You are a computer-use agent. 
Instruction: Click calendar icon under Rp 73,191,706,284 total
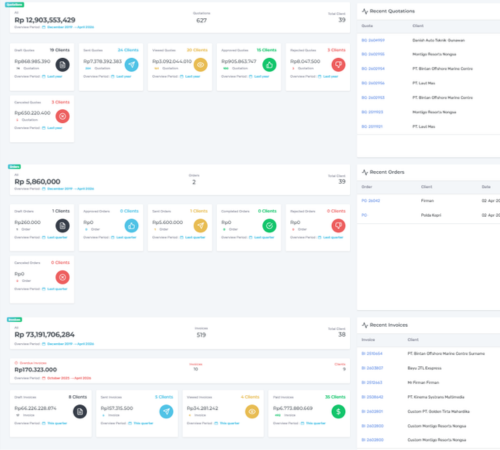(44, 344)
